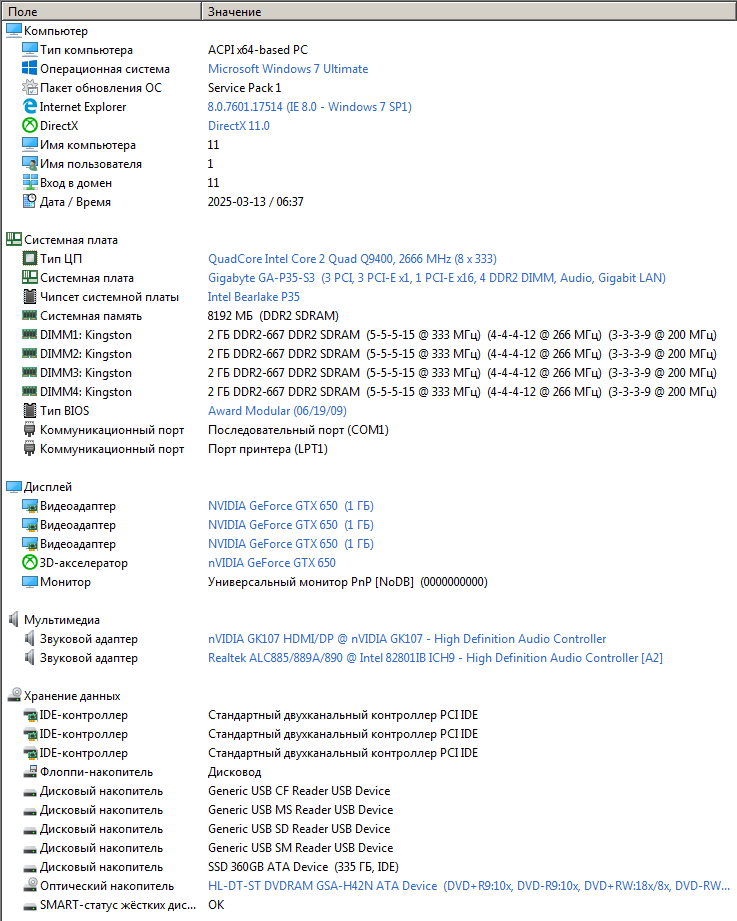The image size is (737, 921).
Task: Open the QuadCore Intel Core 2 Quad Q9400 link
Action: tap(352, 258)
